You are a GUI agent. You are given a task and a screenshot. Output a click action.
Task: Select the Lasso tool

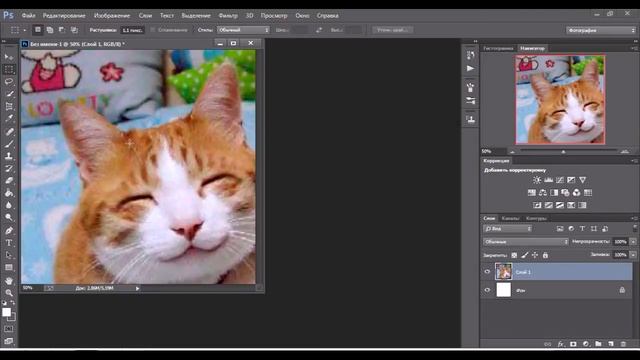pos(9,81)
